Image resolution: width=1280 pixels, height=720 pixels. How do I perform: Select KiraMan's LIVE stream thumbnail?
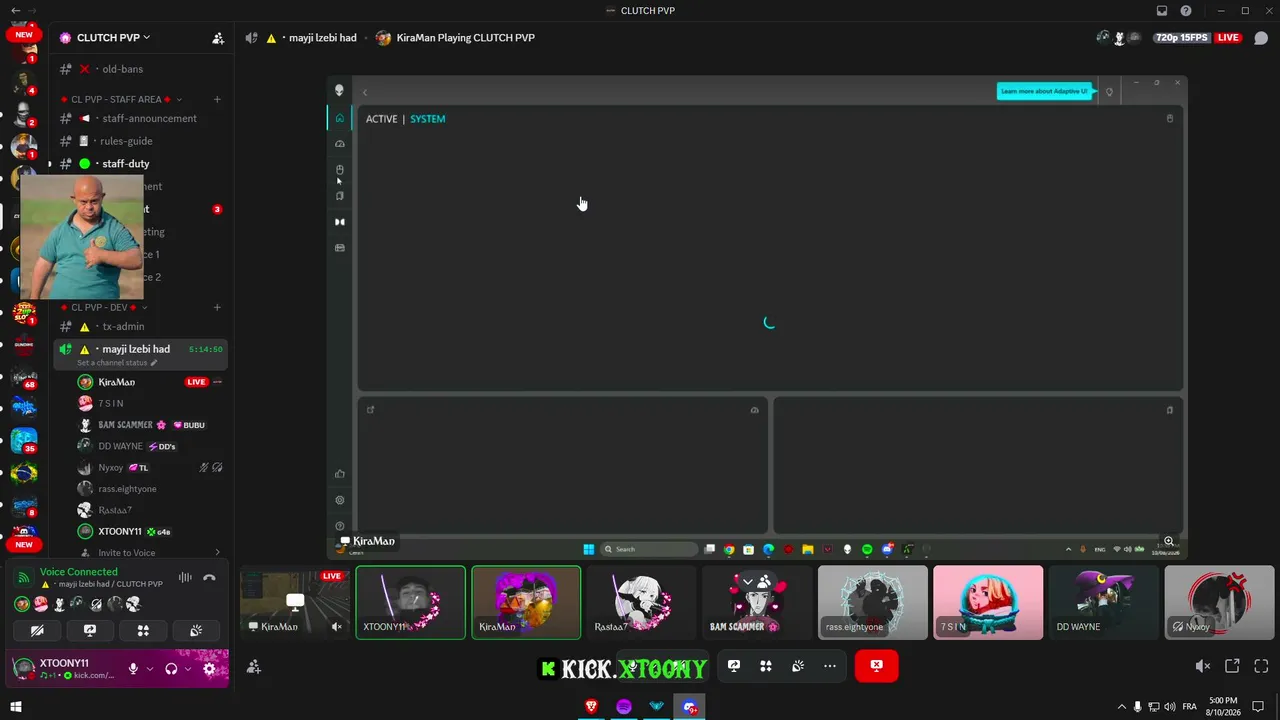click(295, 602)
